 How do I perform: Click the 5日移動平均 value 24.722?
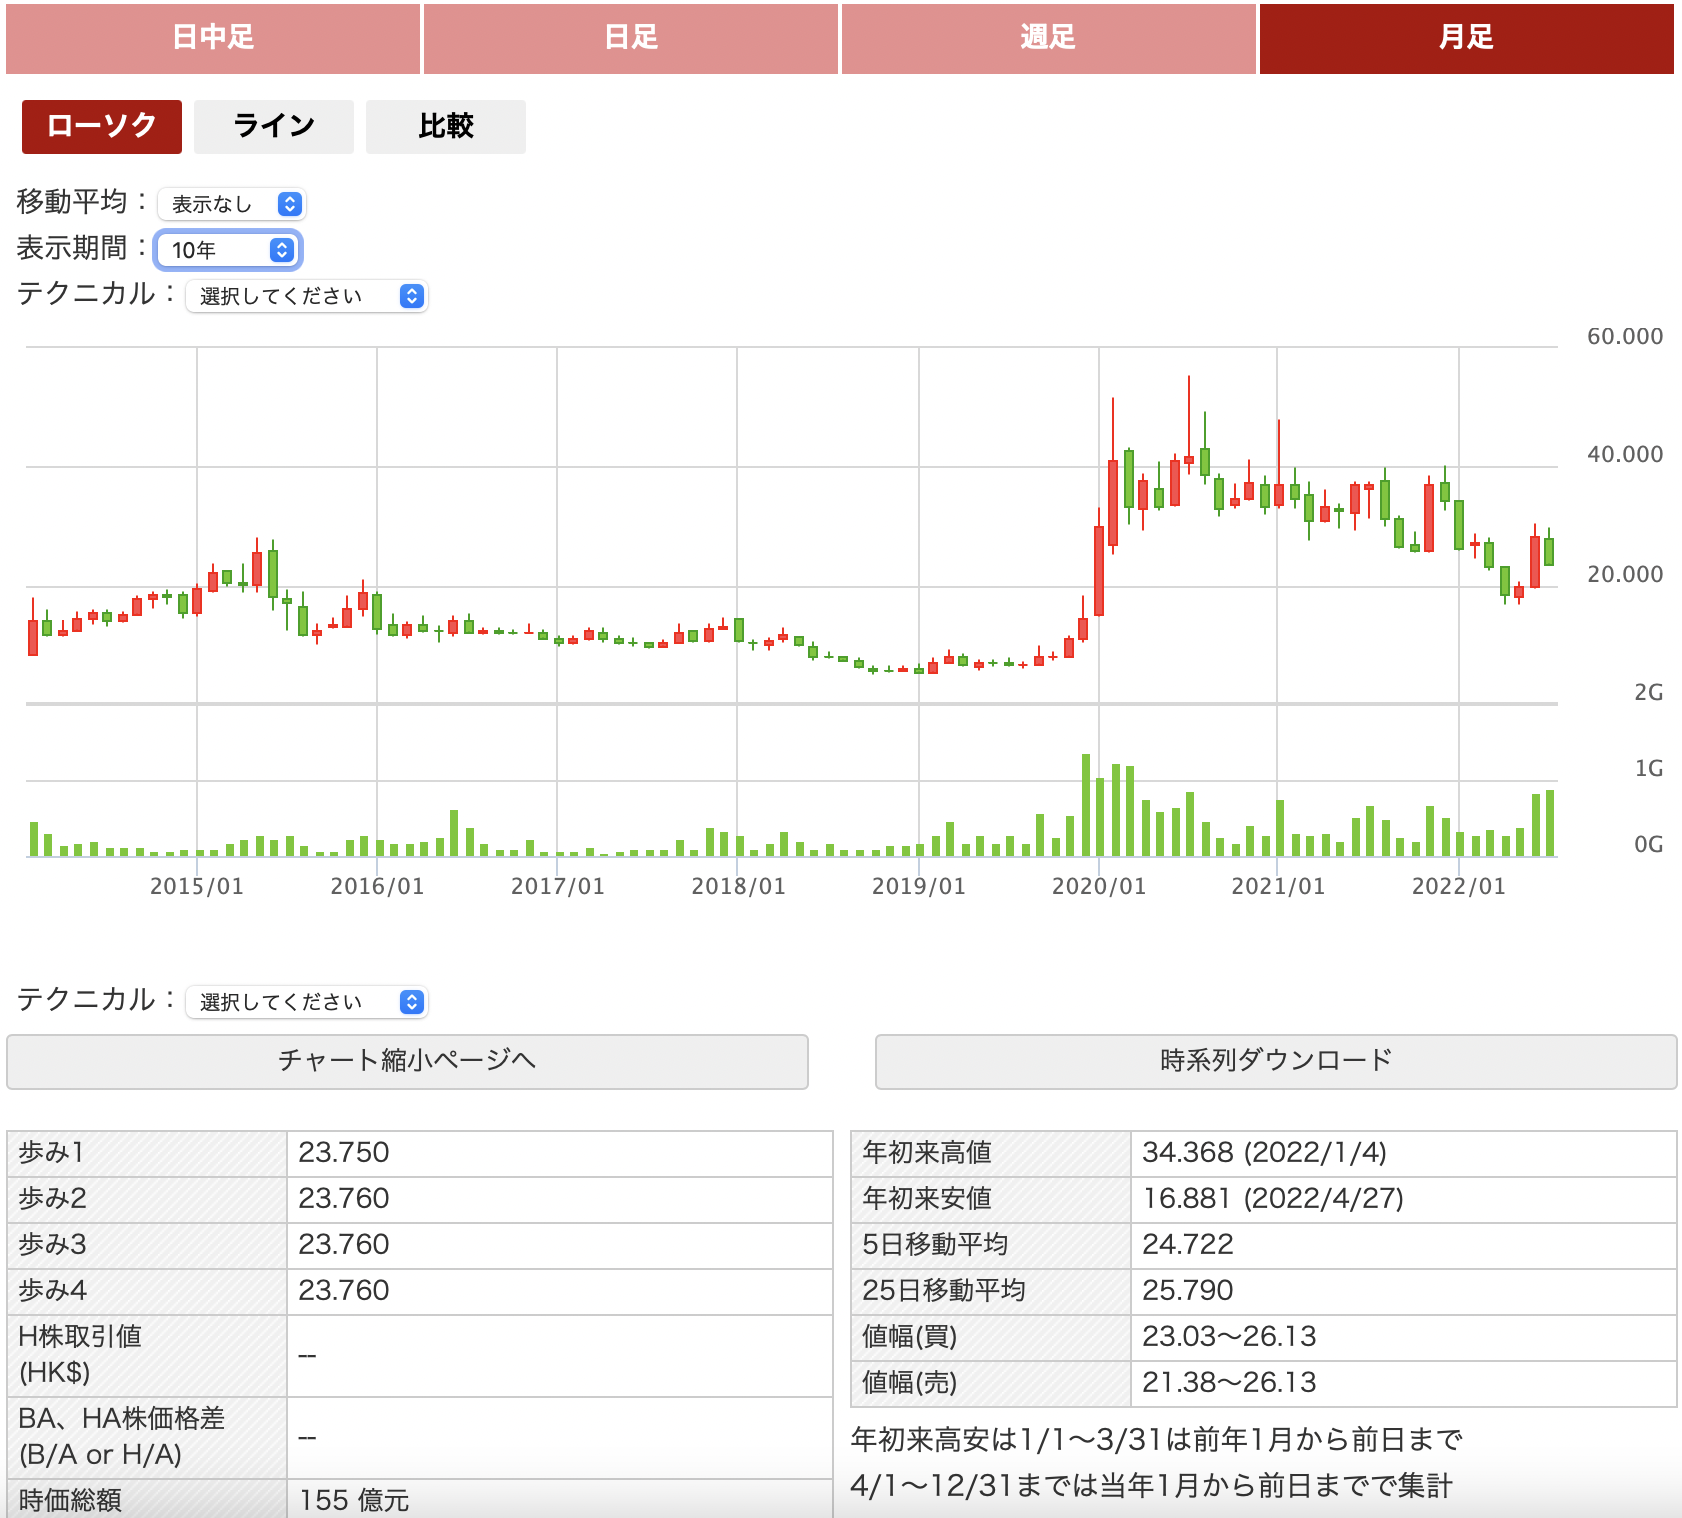(x=1188, y=1245)
